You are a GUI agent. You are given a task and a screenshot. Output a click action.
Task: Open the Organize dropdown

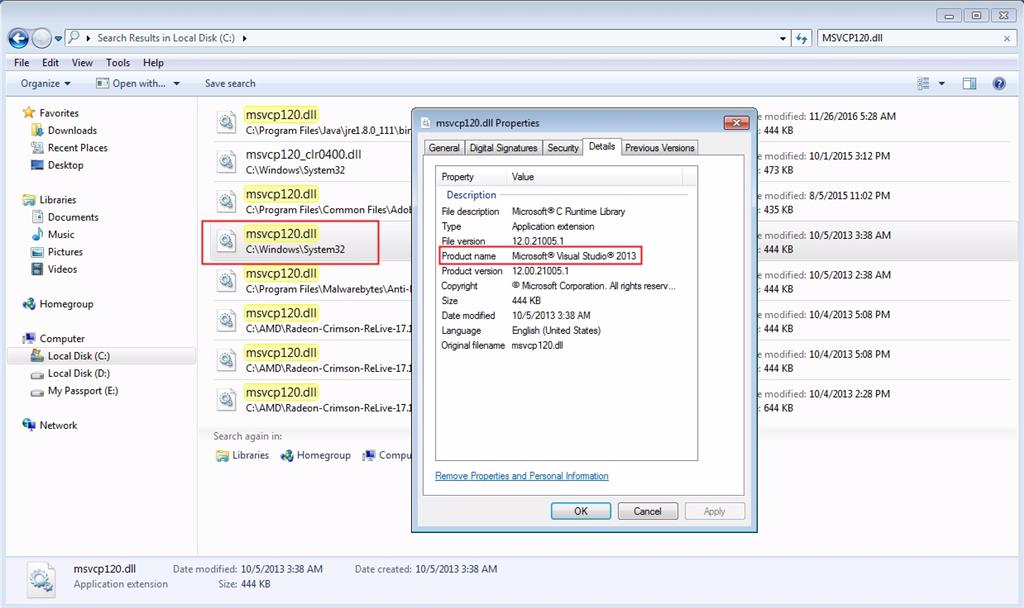coord(45,84)
